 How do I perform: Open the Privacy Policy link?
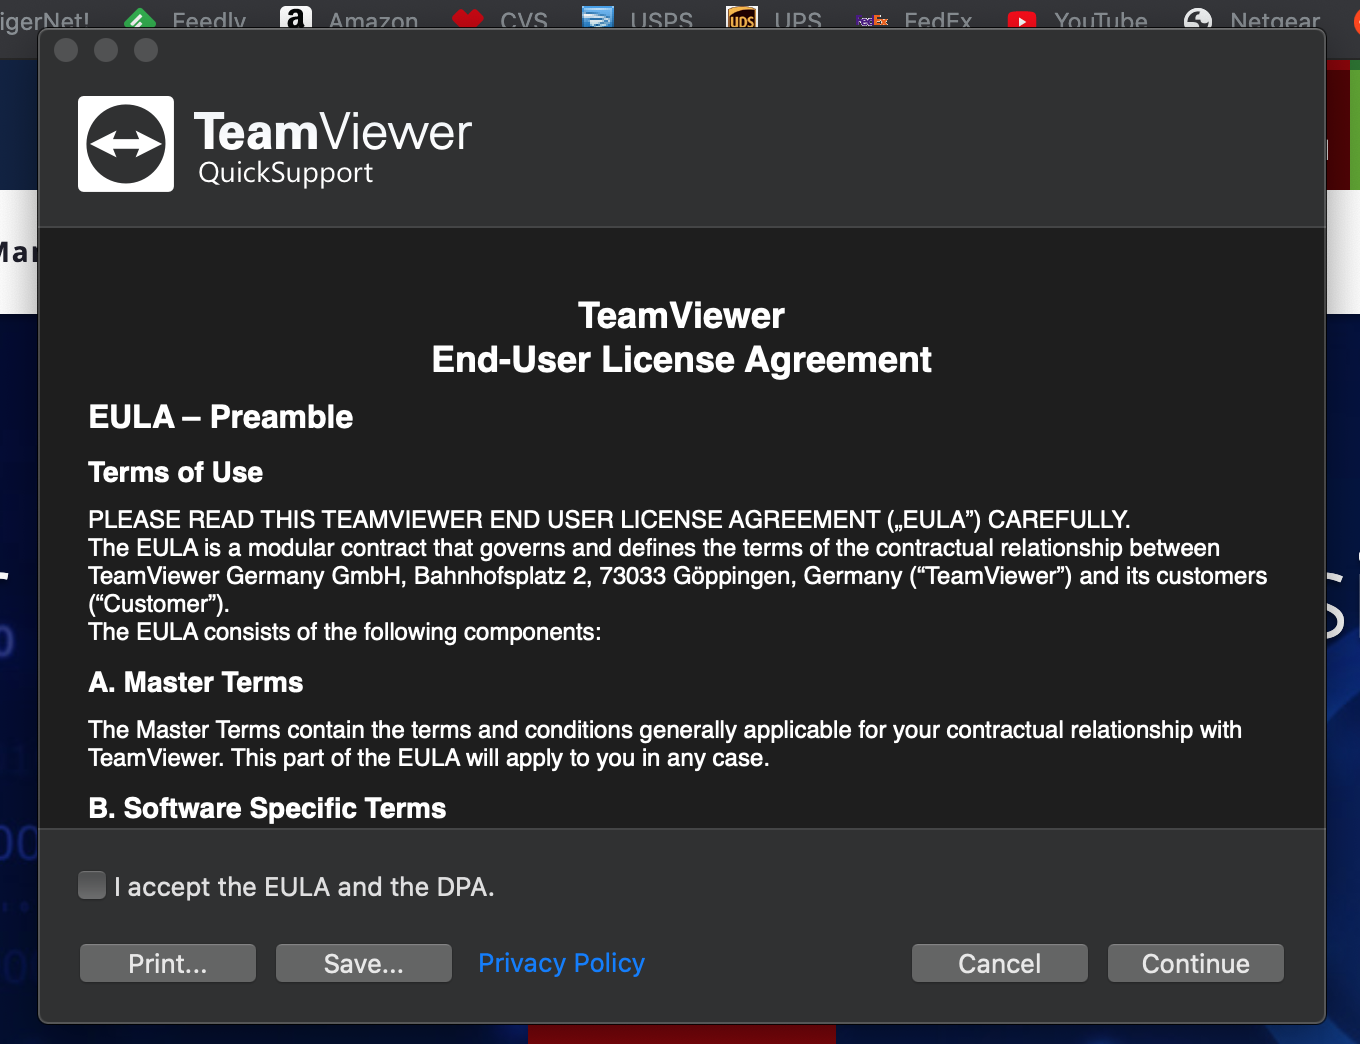pyautogui.click(x=561, y=963)
